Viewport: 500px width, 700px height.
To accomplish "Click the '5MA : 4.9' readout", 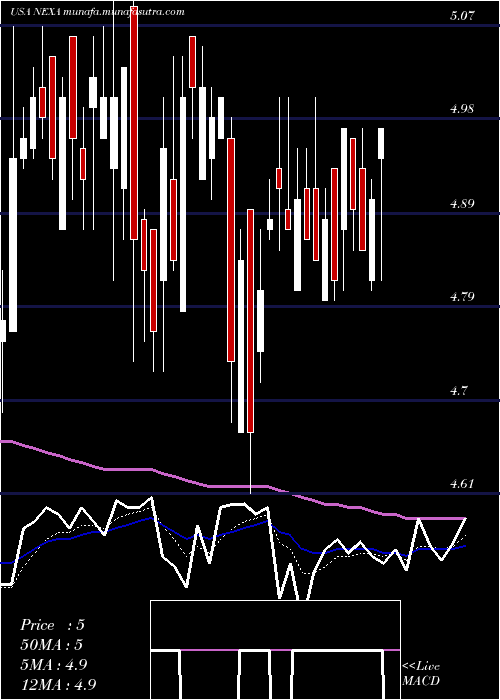I will tap(56, 665).
